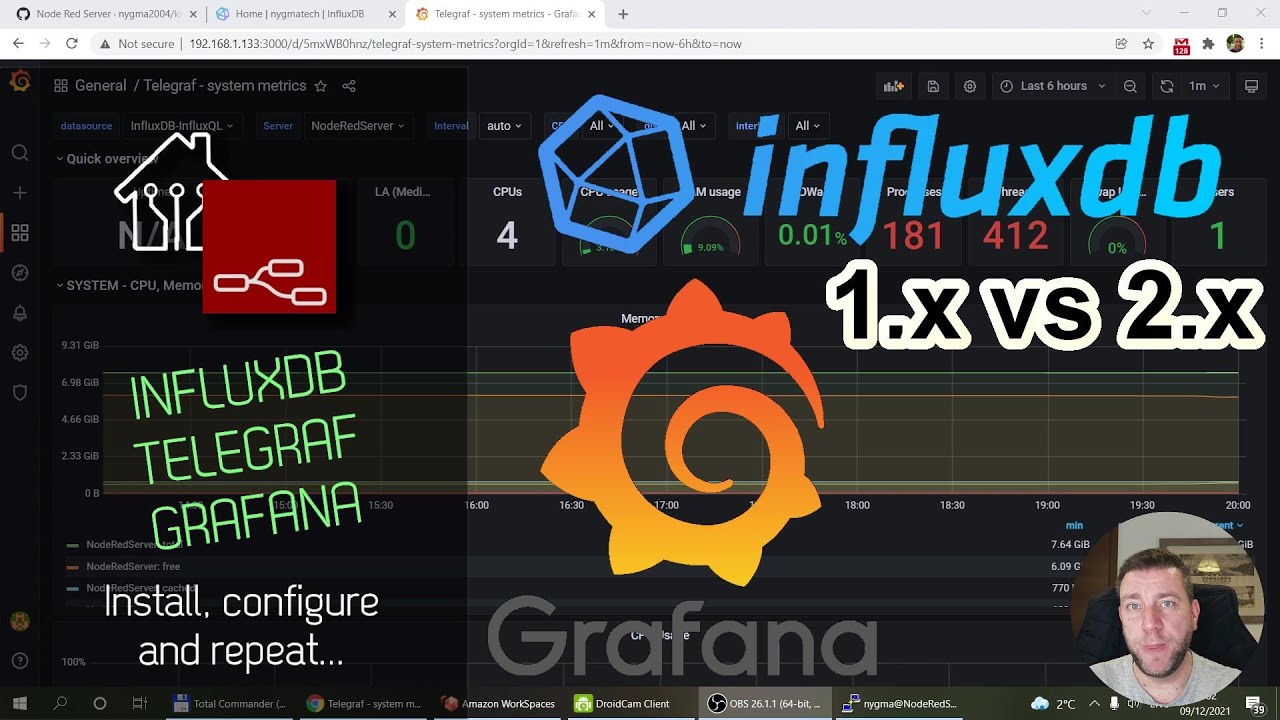Click the 0.01% IOWait value
Screen dimensions: 1280x720
[x=812, y=236]
